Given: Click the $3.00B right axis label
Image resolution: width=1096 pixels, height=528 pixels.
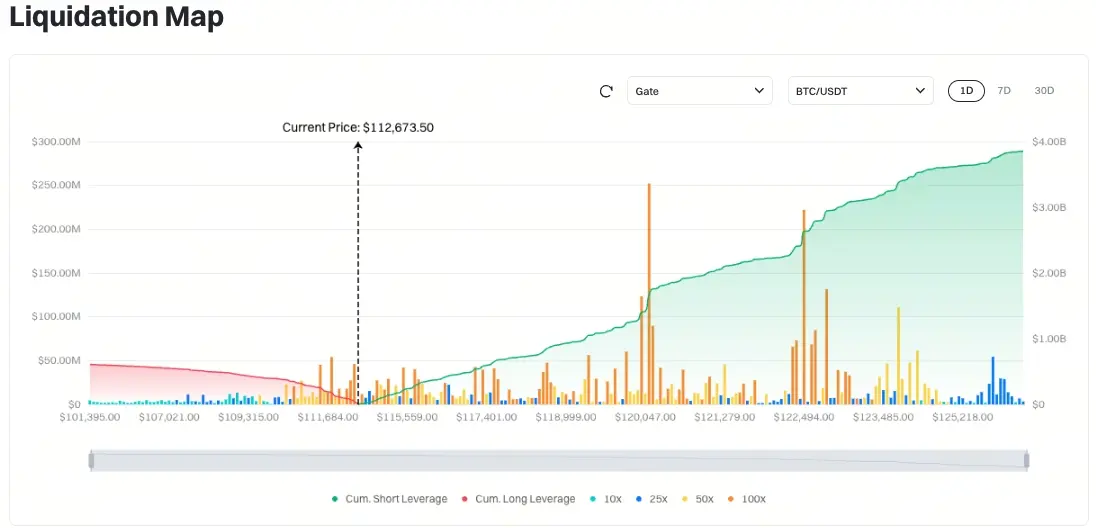Looking at the screenshot, I should point(1048,208).
